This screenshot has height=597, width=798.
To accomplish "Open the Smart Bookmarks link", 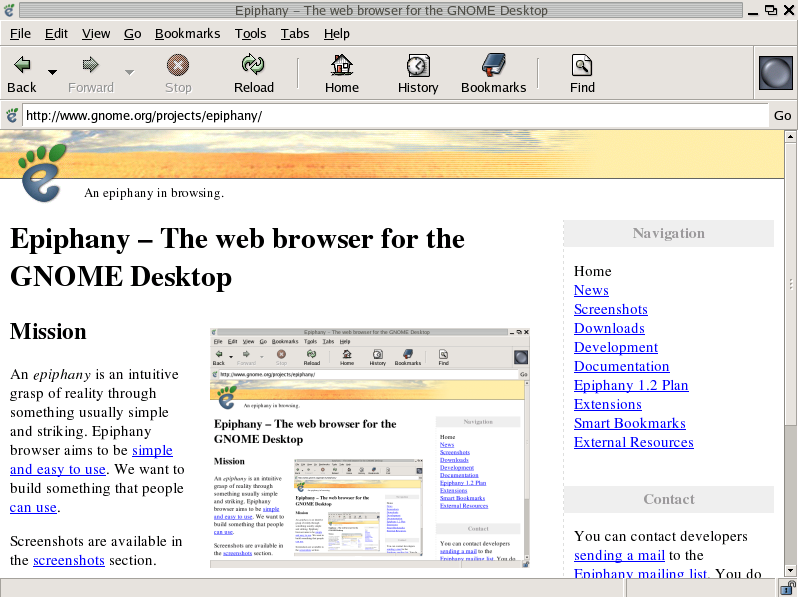I will coord(629,423).
